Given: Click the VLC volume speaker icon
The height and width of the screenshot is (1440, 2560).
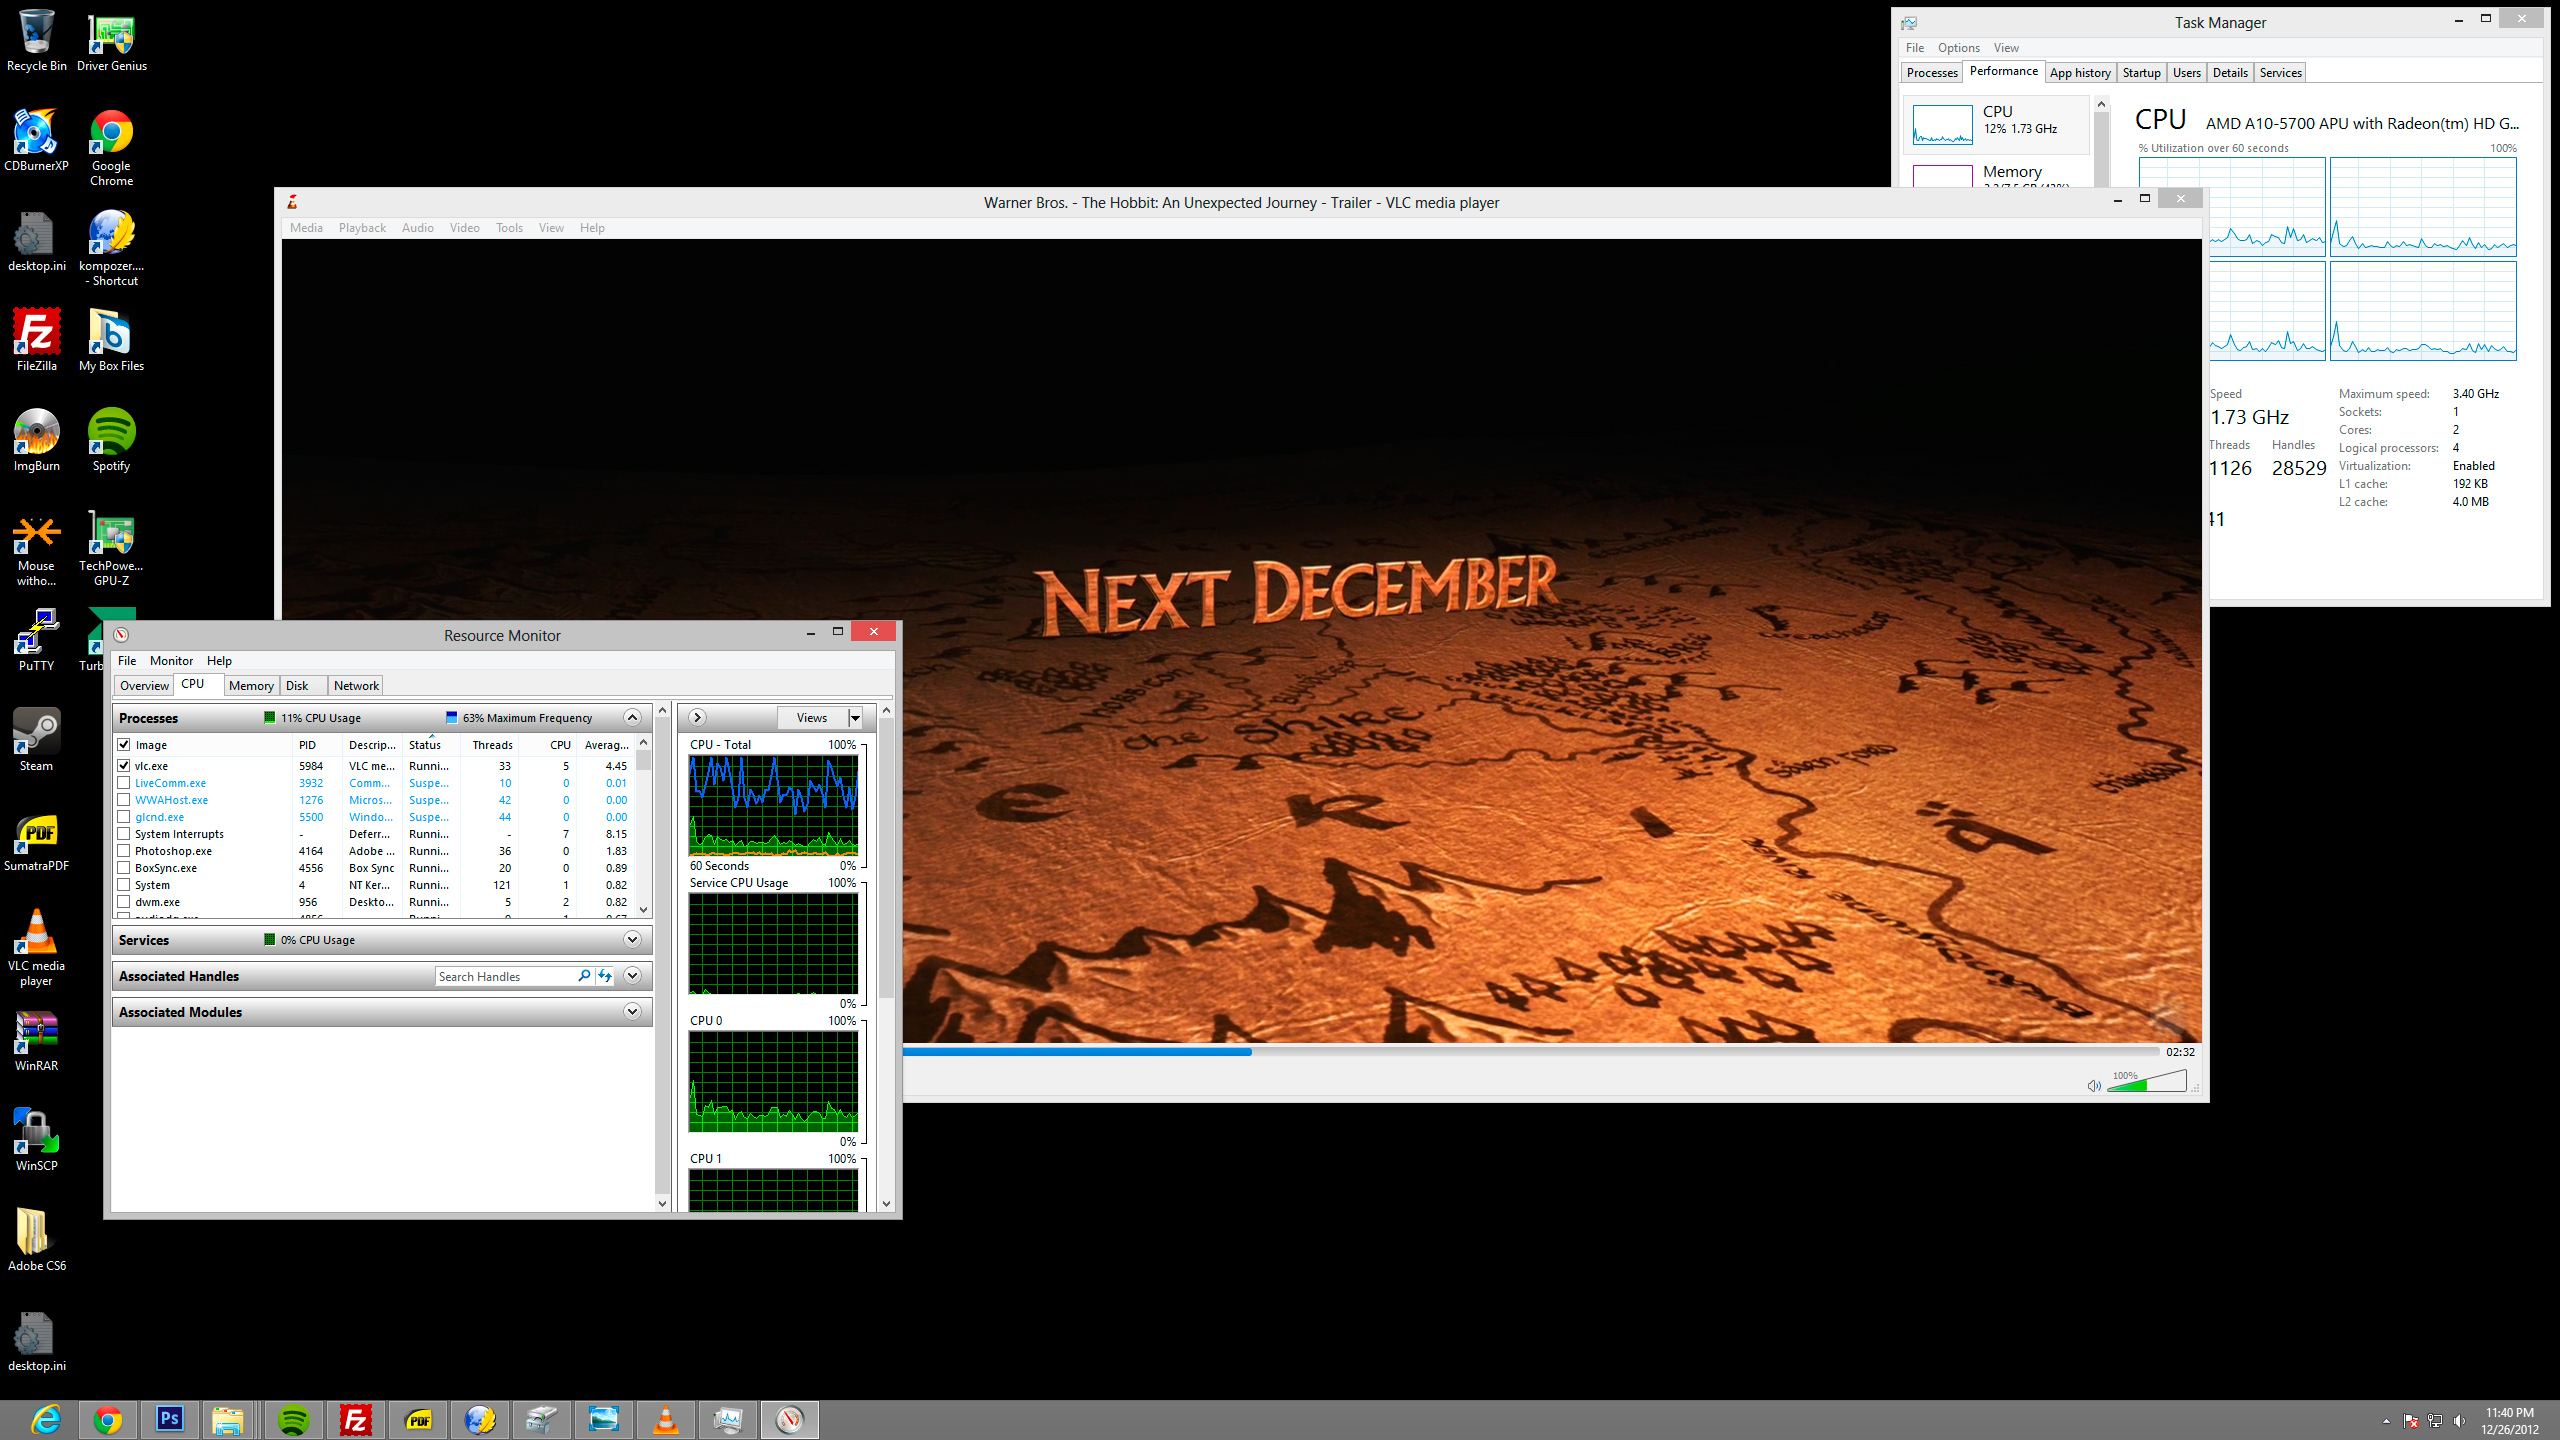Looking at the screenshot, I should pyautogui.click(x=2093, y=1086).
